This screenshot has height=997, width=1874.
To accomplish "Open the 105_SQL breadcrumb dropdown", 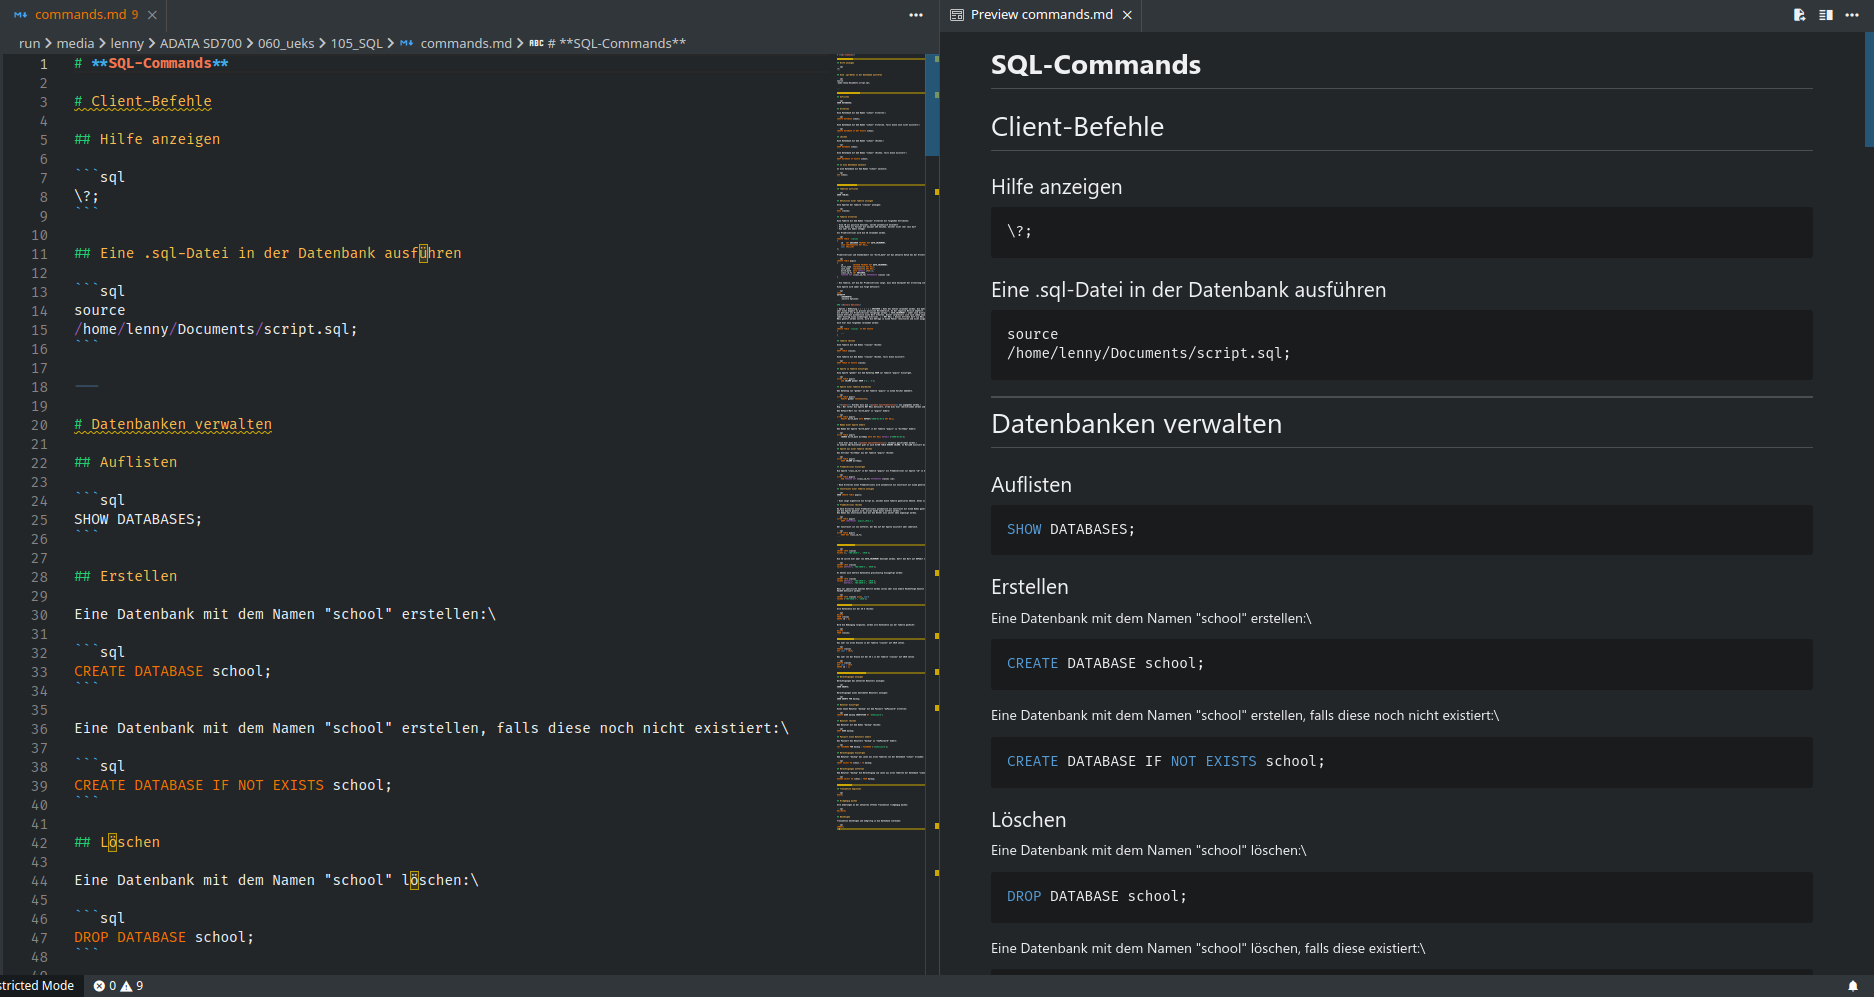I will [x=357, y=43].
